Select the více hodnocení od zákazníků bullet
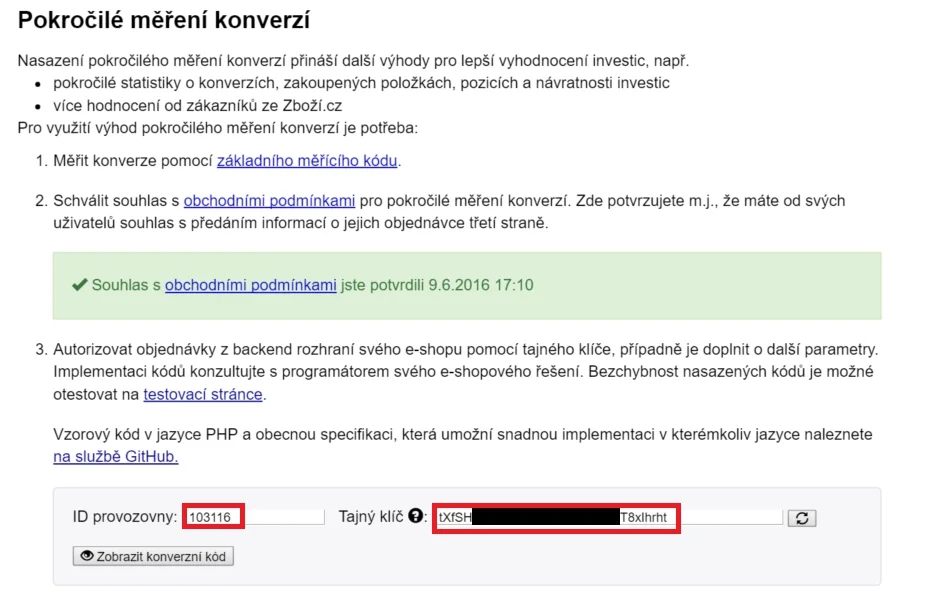Screen dimensions: 935x615 [204, 105]
